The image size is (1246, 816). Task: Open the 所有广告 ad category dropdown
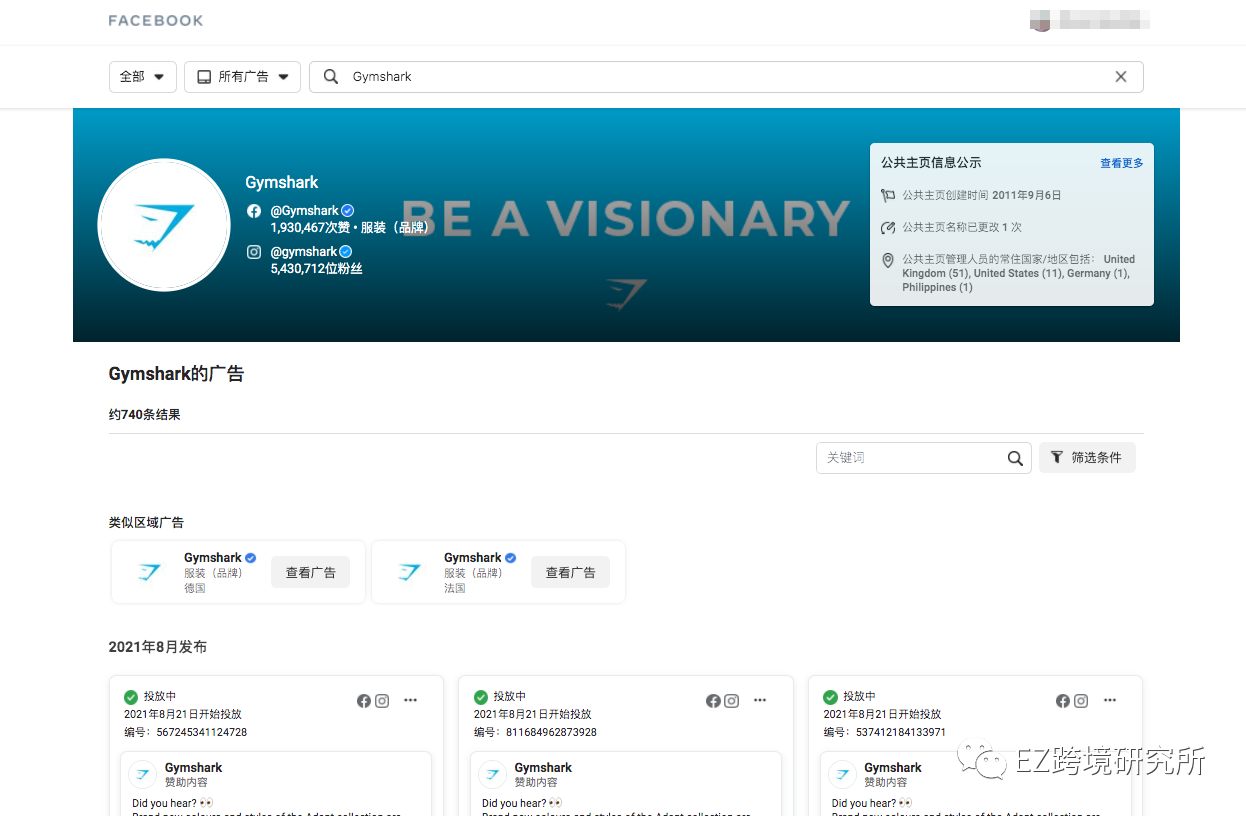(x=242, y=77)
